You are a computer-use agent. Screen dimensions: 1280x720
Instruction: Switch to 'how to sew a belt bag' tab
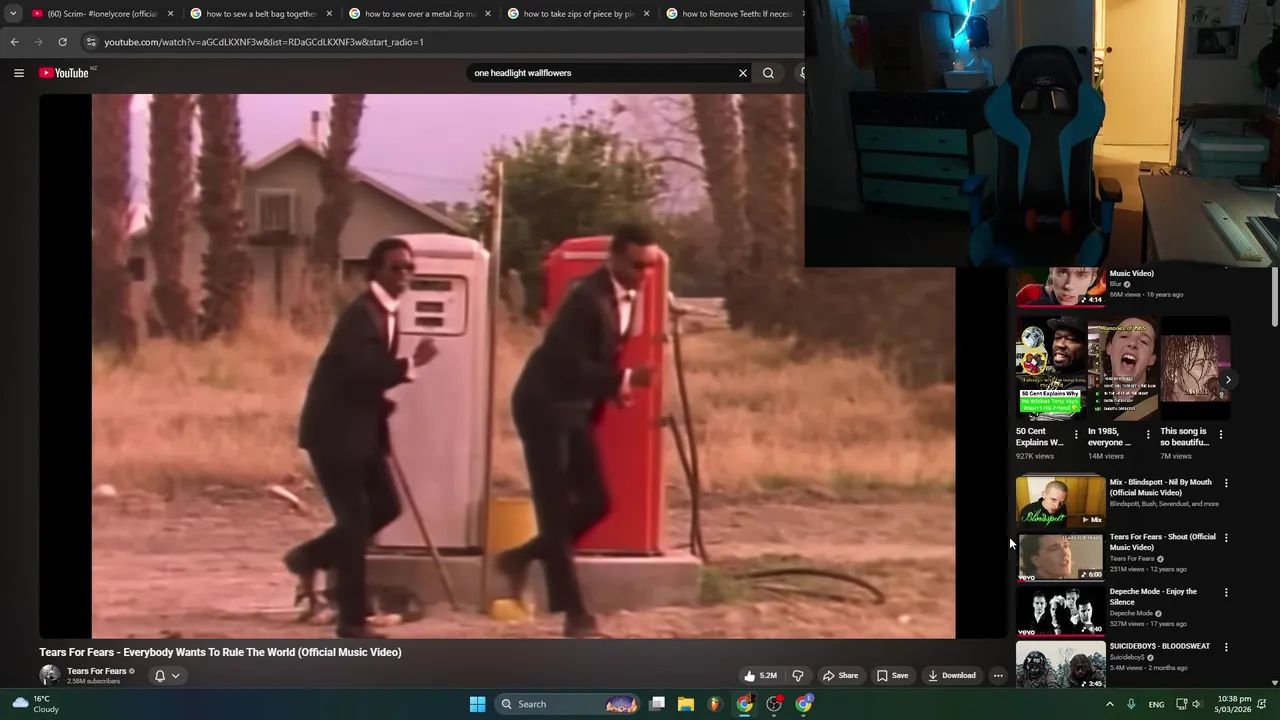click(x=258, y=14)
